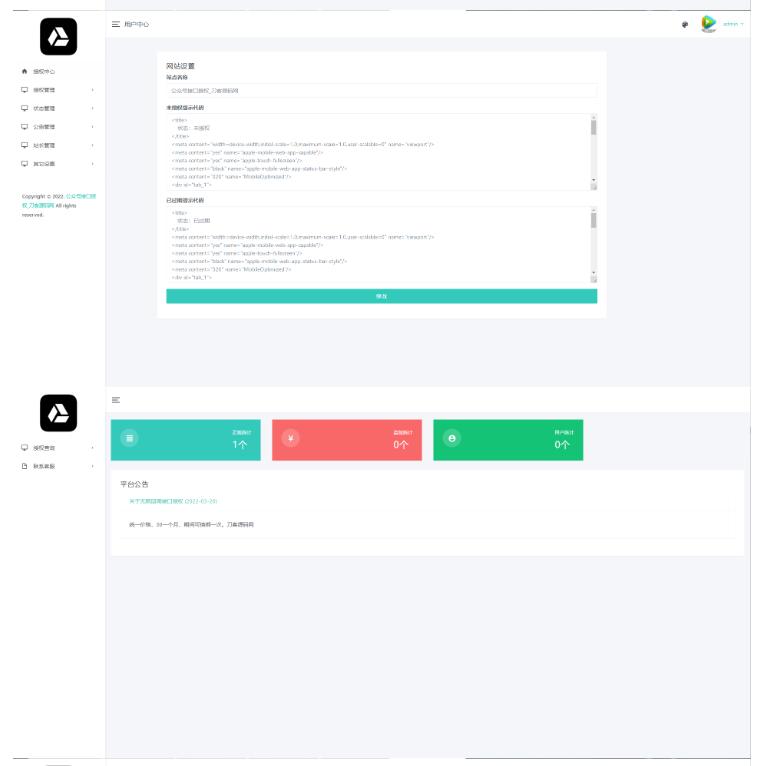Collapse sidebar using hamburger icon beside 用户中心
Viewport: 757px width, 766px height.
point(116,24)
